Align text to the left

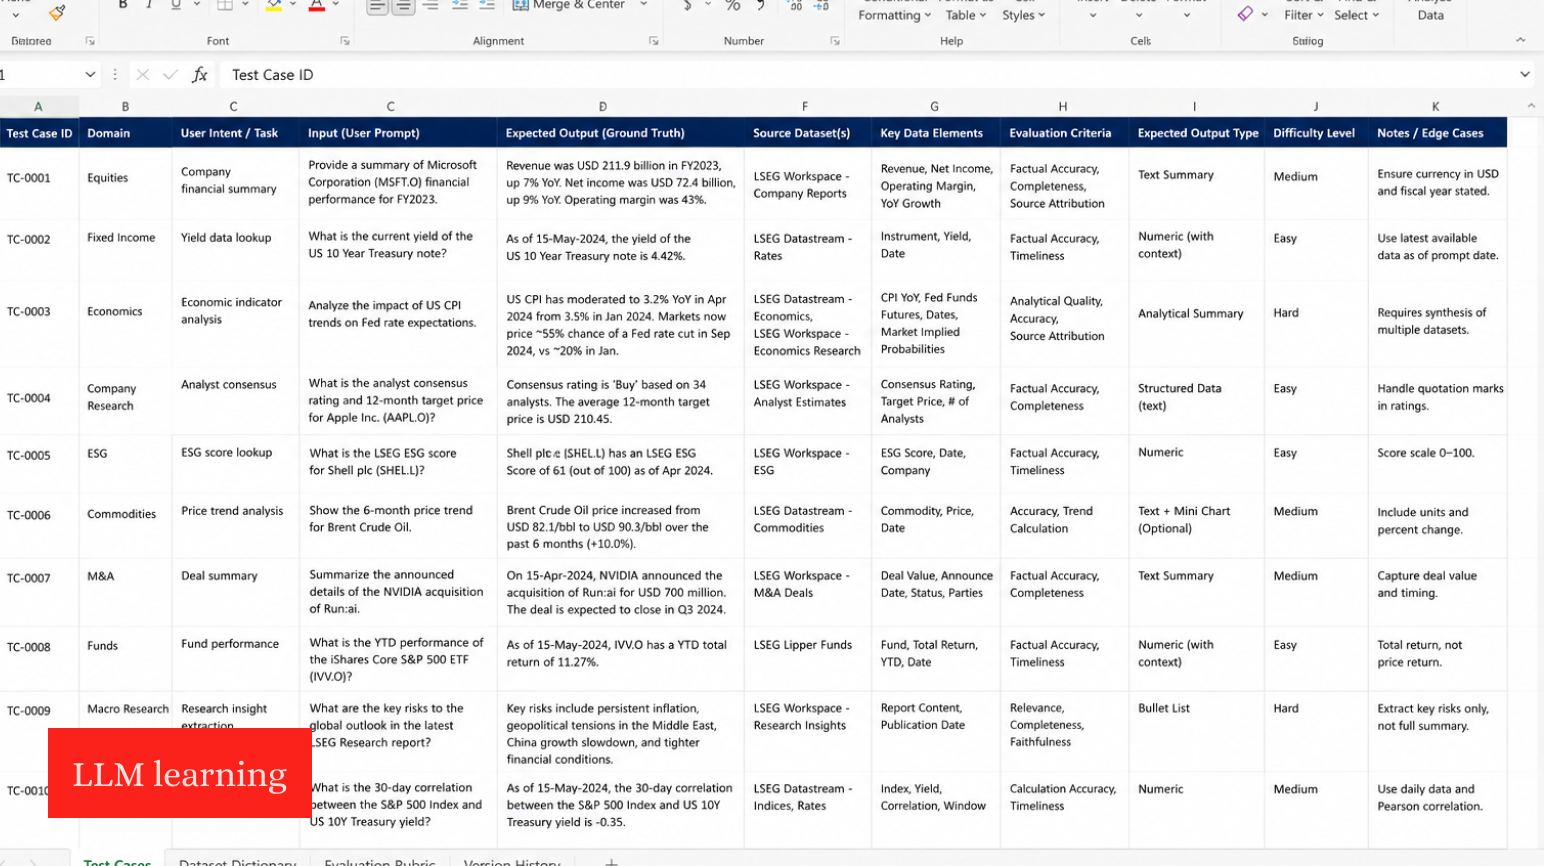(378, 6)
